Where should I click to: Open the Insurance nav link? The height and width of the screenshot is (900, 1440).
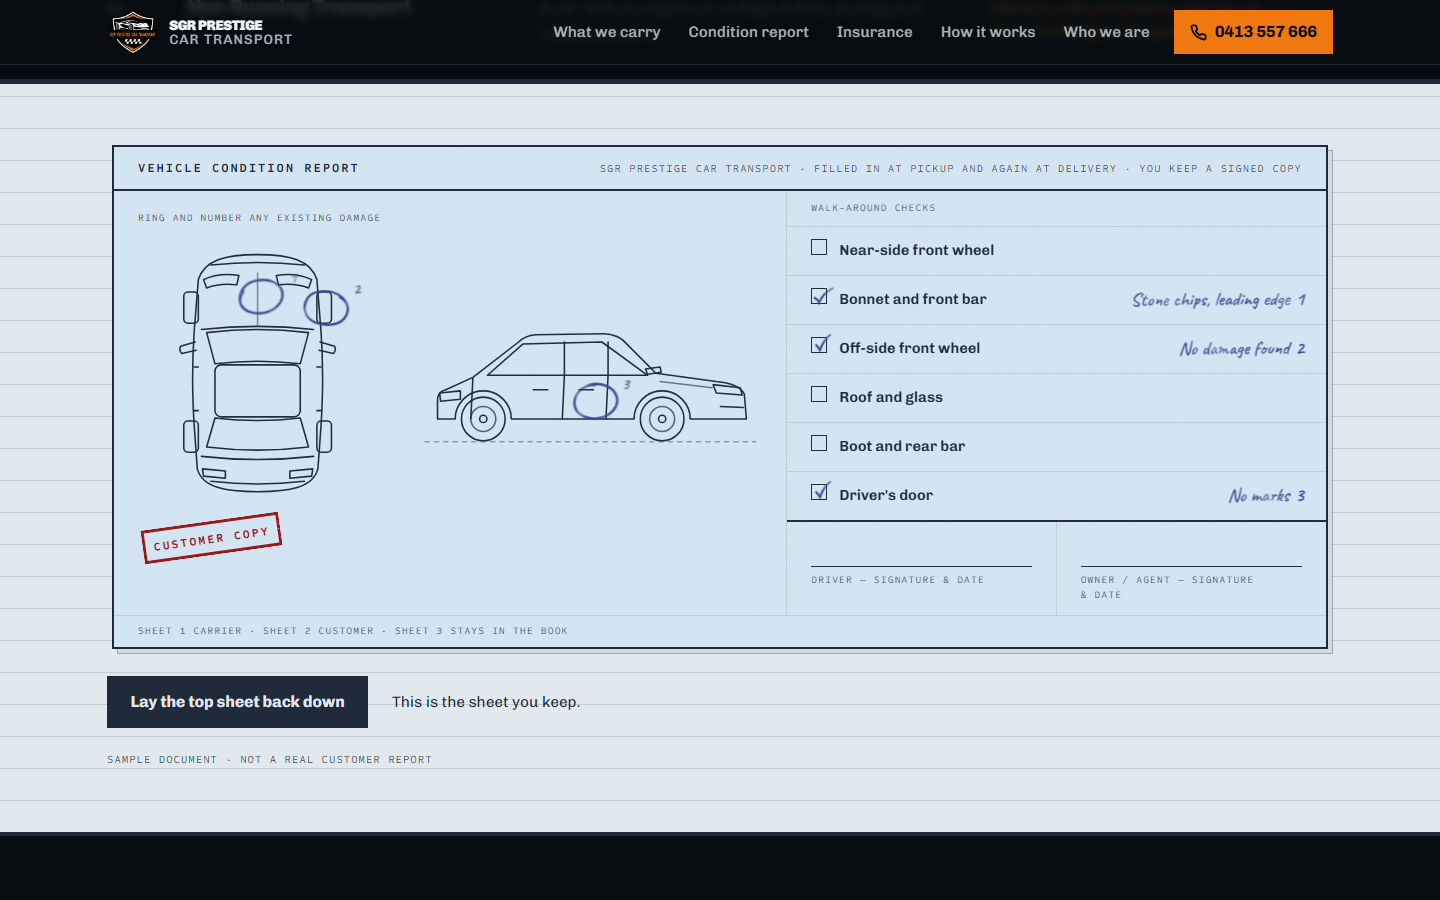point(874,32)
